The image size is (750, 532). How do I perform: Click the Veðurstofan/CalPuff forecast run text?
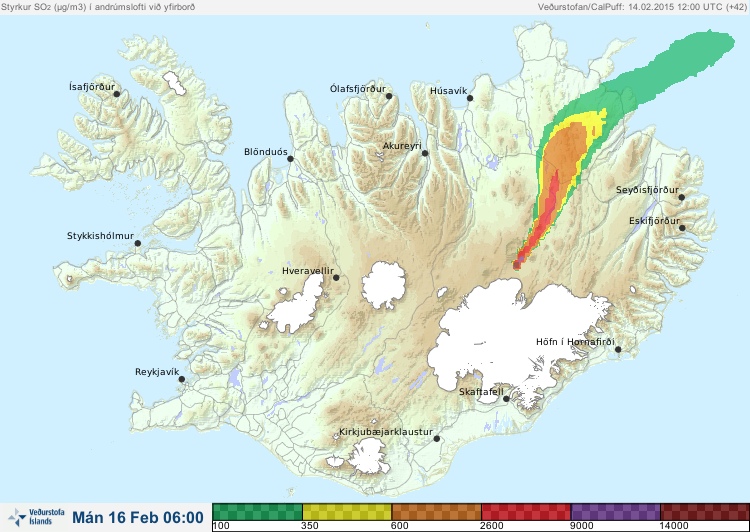(642, 7)
